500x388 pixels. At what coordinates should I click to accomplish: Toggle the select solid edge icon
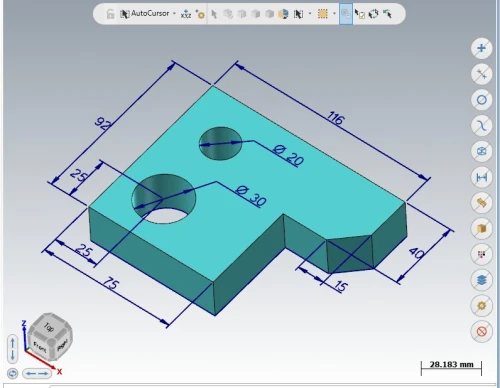(228, 14)
